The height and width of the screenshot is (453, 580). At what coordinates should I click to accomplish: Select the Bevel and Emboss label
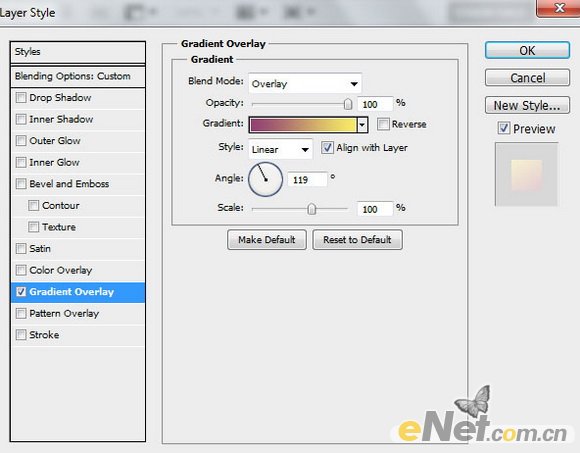[69, 183]
